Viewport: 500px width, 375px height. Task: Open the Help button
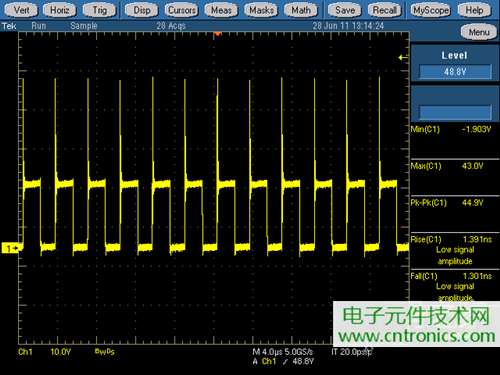coord(474,10)
